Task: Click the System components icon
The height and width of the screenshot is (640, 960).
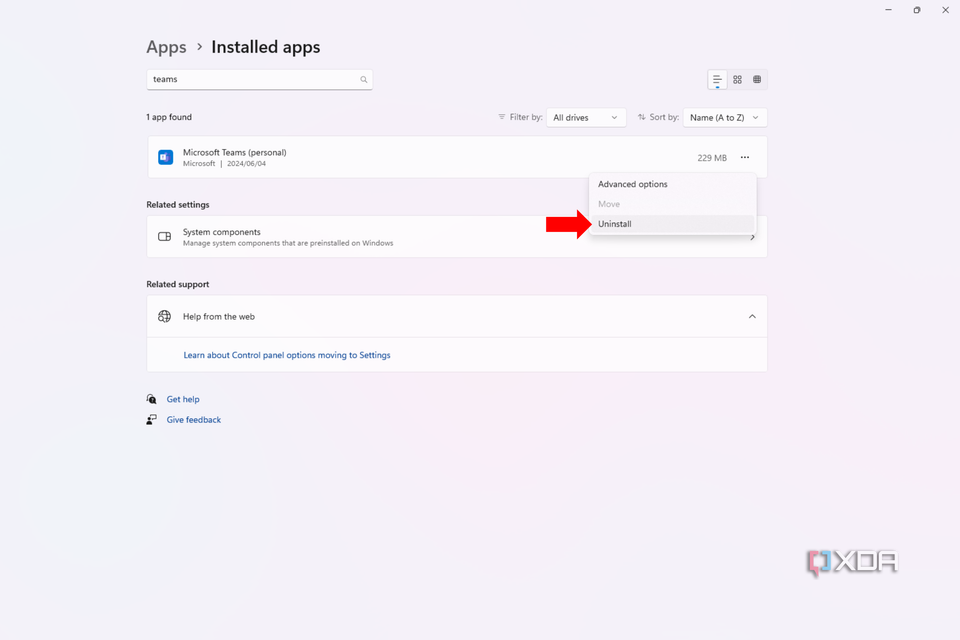Action: pos(164,236)
